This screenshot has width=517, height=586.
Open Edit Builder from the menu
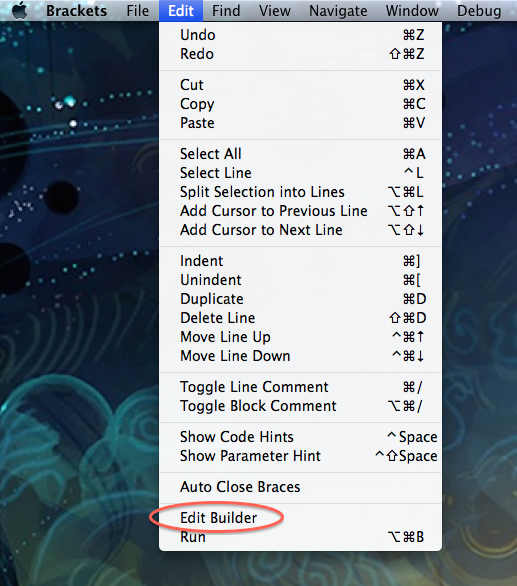(x=300, y=518)
